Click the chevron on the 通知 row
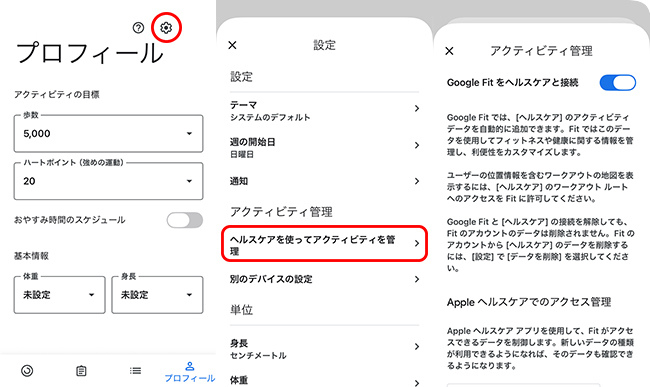The height and width of the screenshot is (387, 650). (417, 181)
